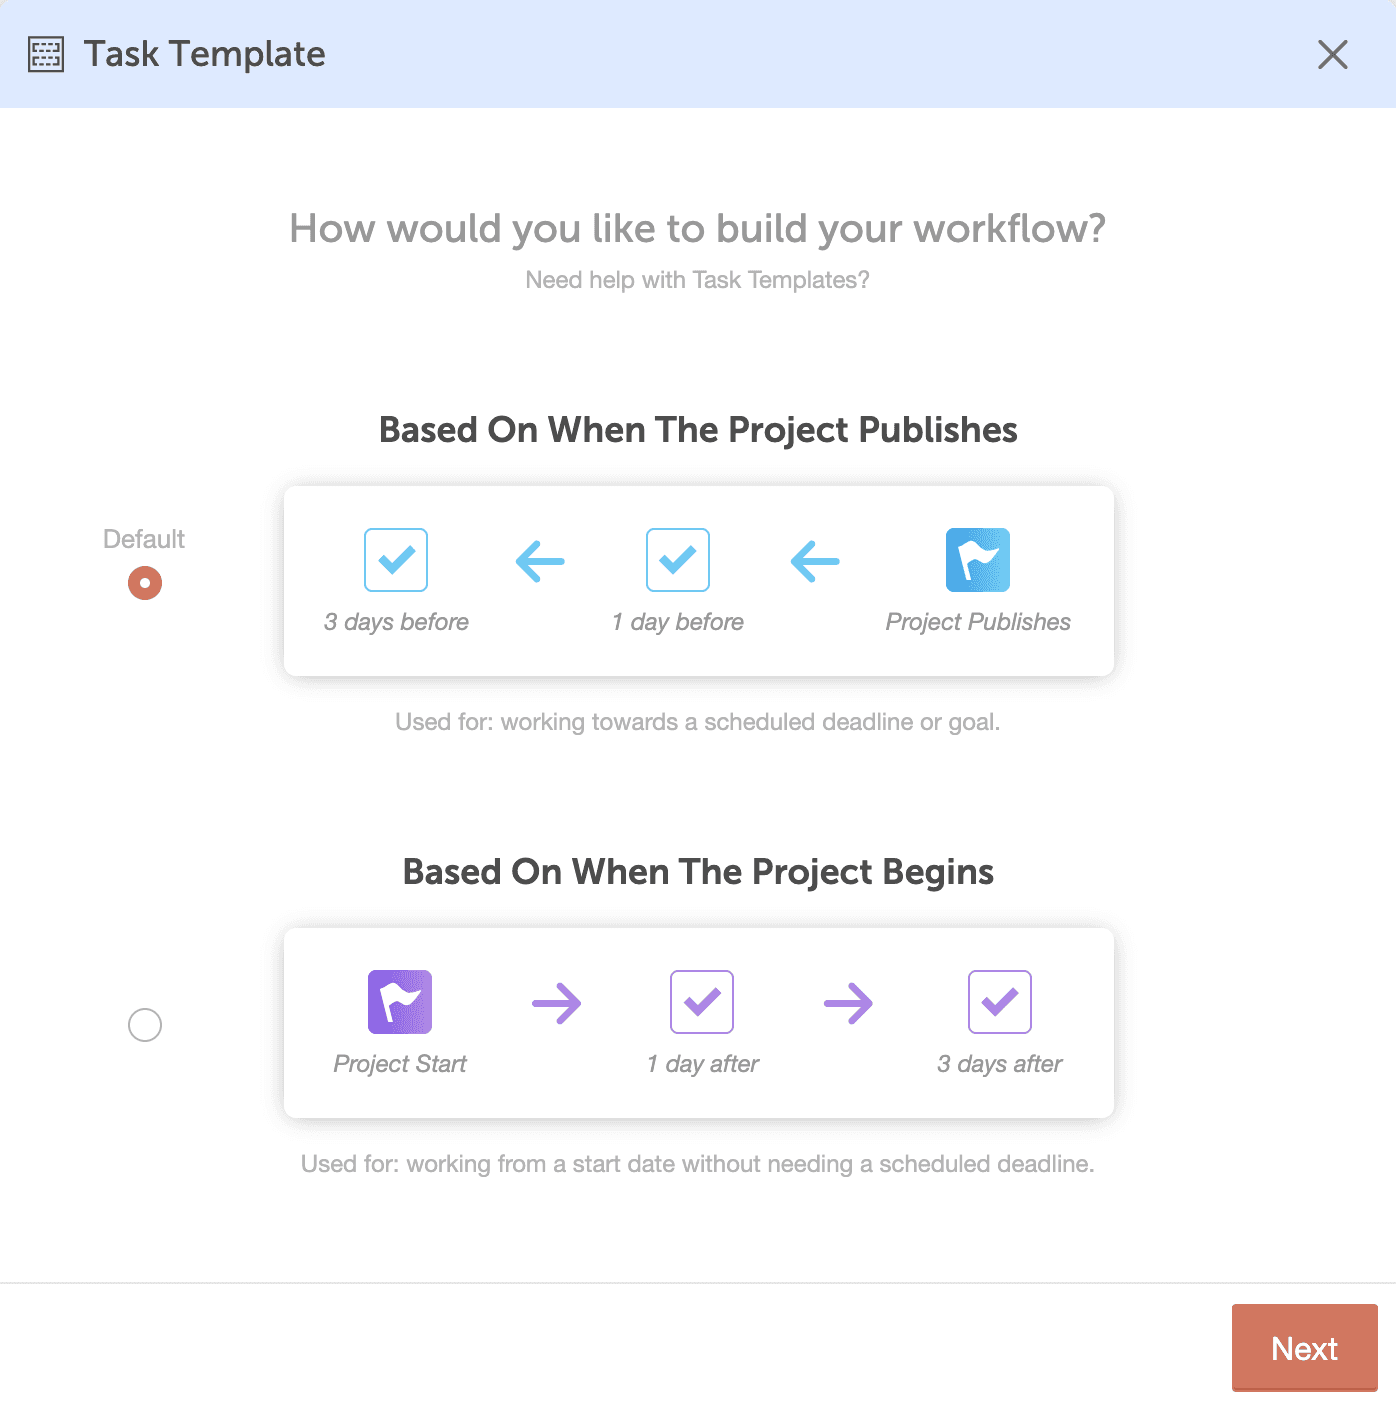Select the Default radio button
Image resolution: width=1396 pixels, height=1408 pixels.
coord(144,581)
